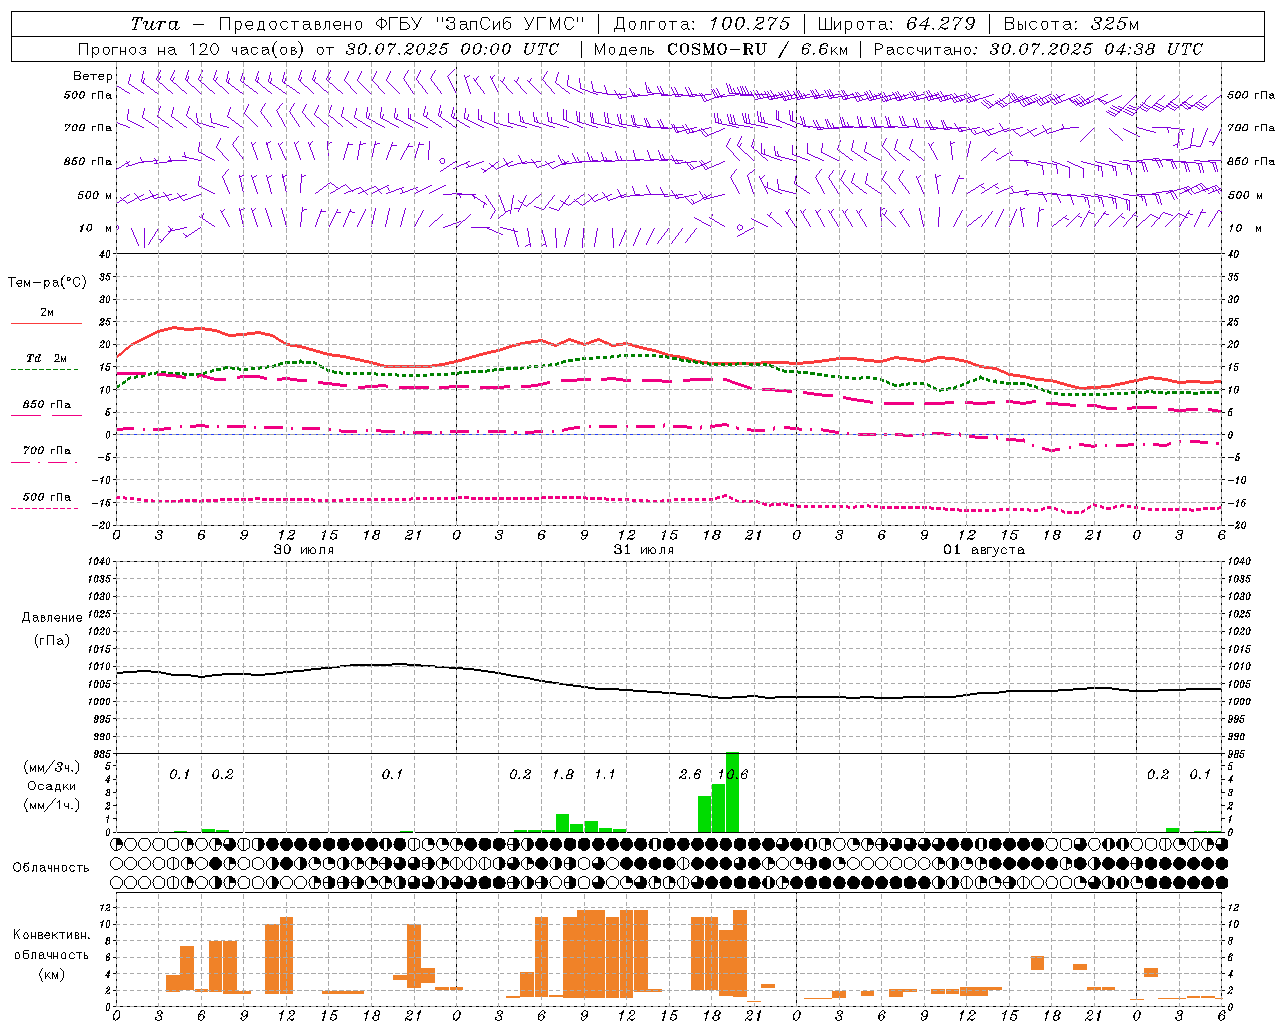Screen dimensions: 1280x1024
Task: Click the unit label "(мм/1ч.)"
Action: coord(52,805)
